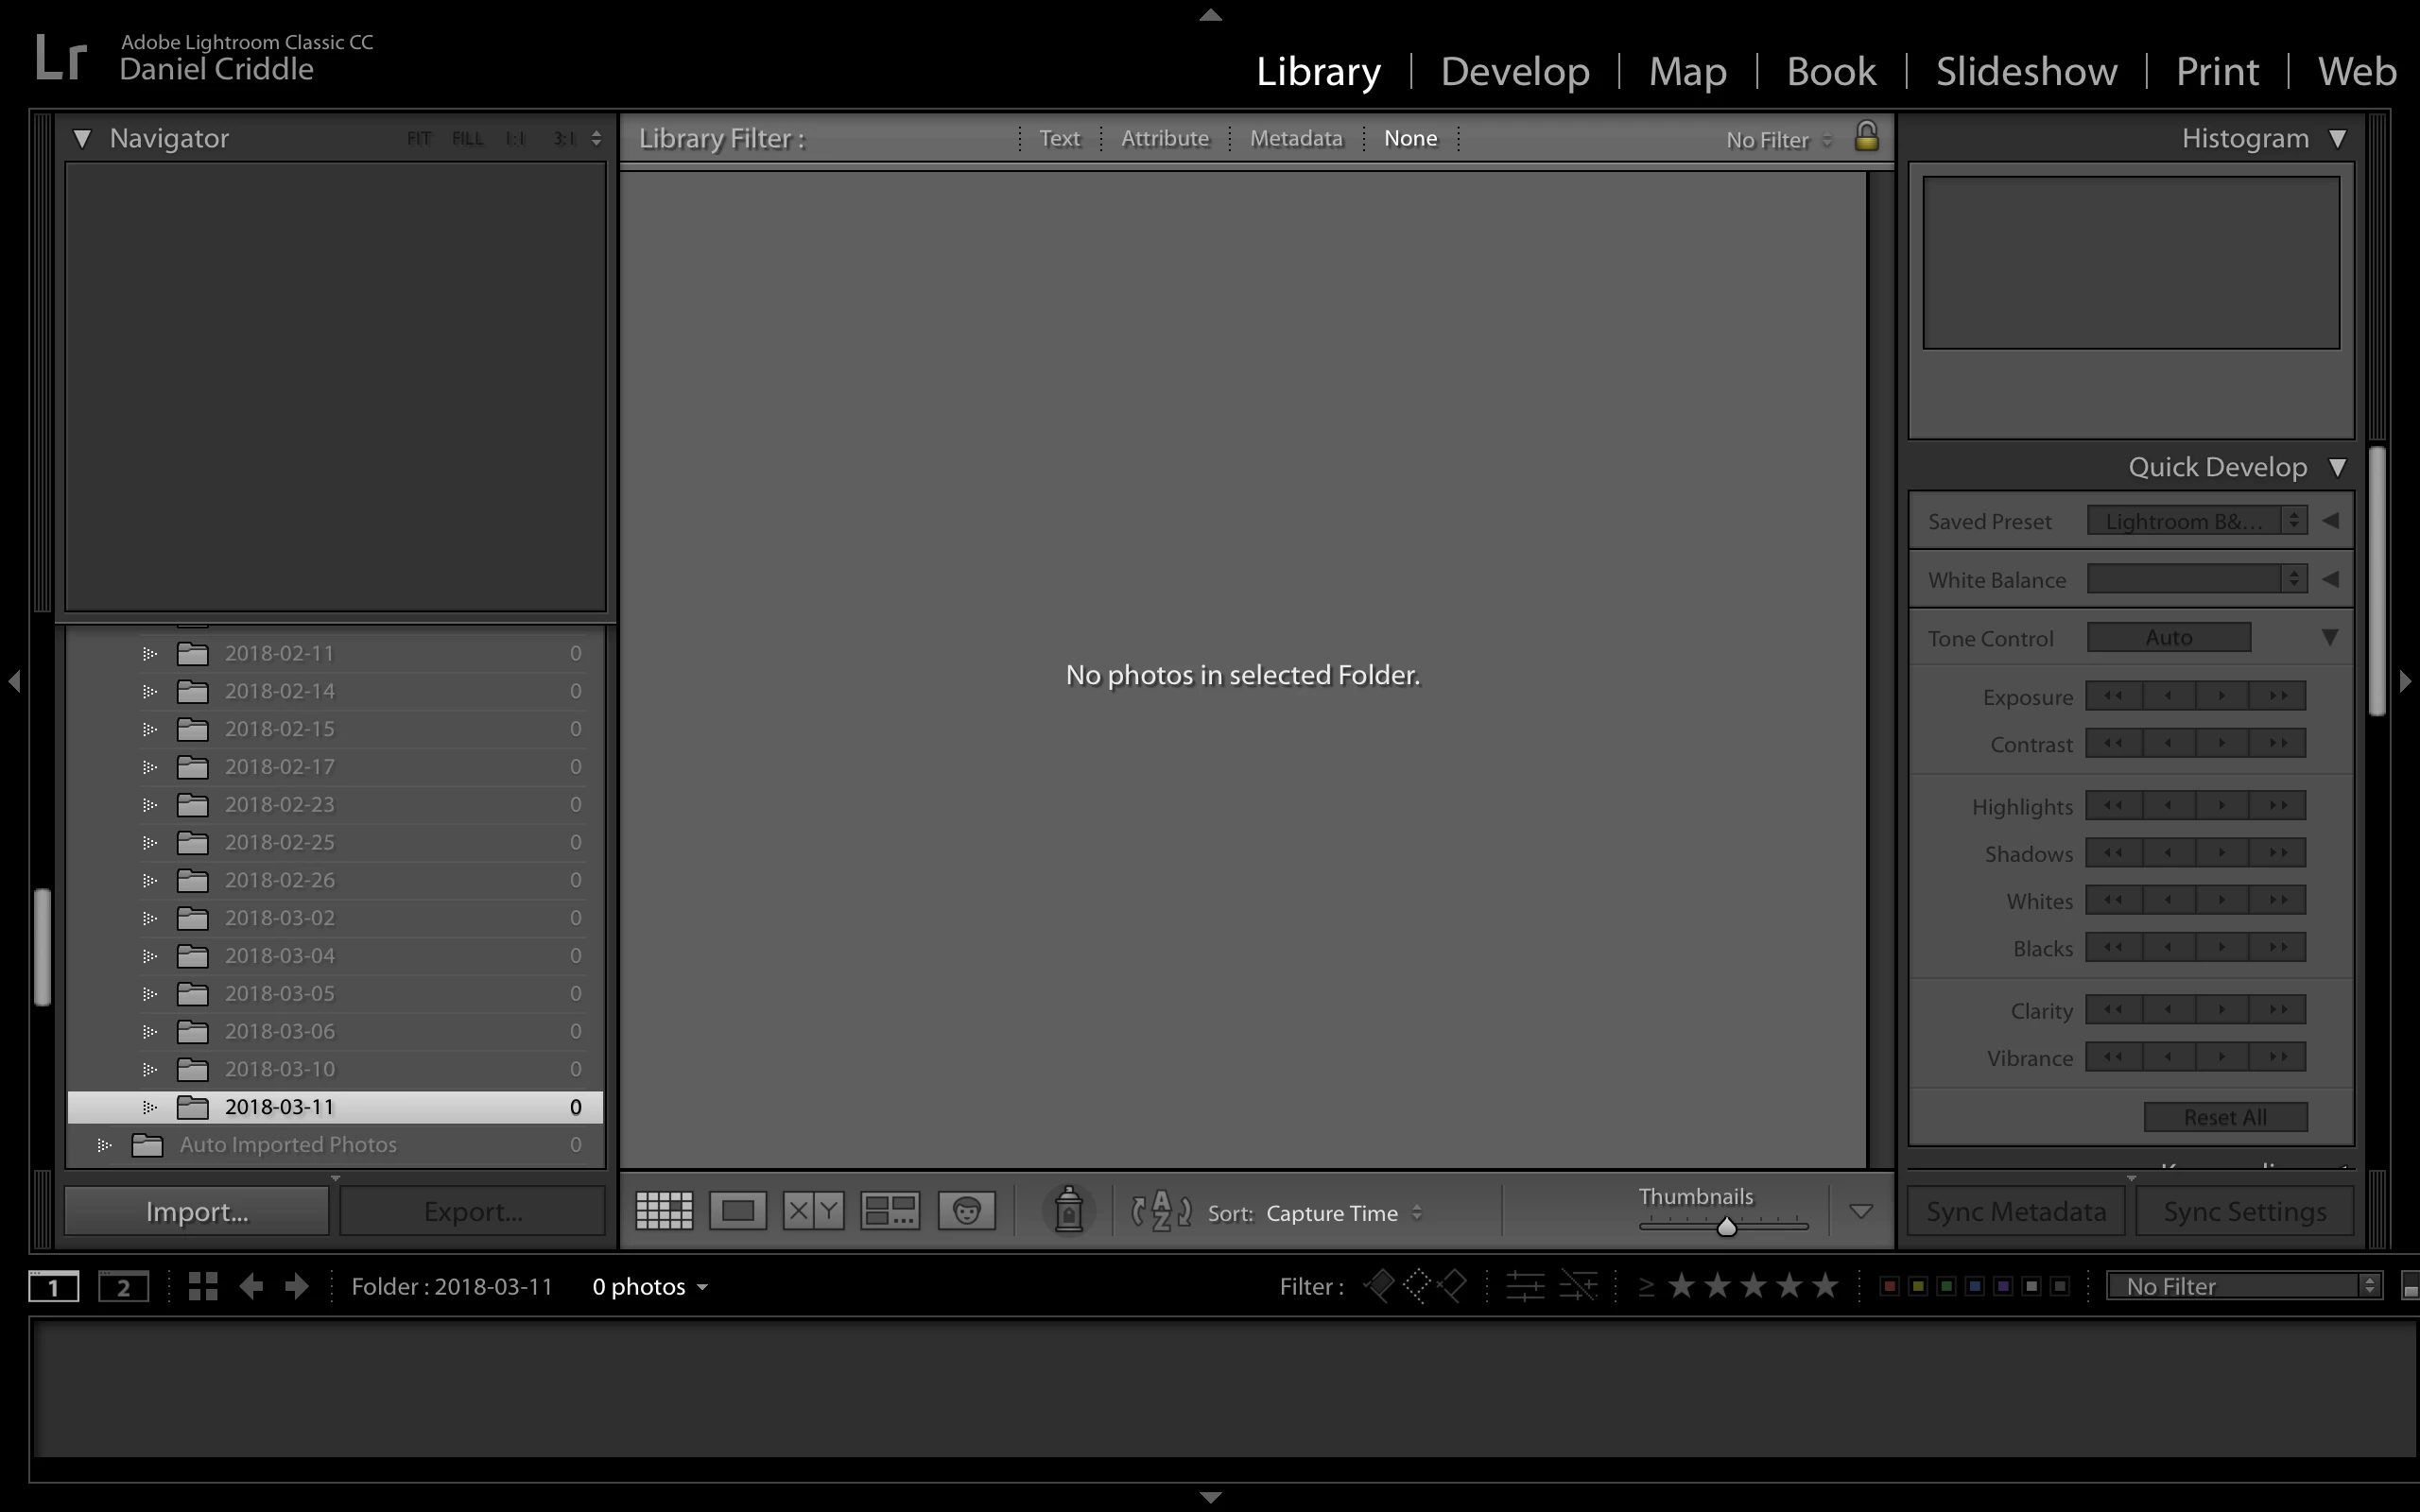This screenshot has width=2420, height=1512.
Task: Switch to Grid view icon
Action: (664, 1211)
